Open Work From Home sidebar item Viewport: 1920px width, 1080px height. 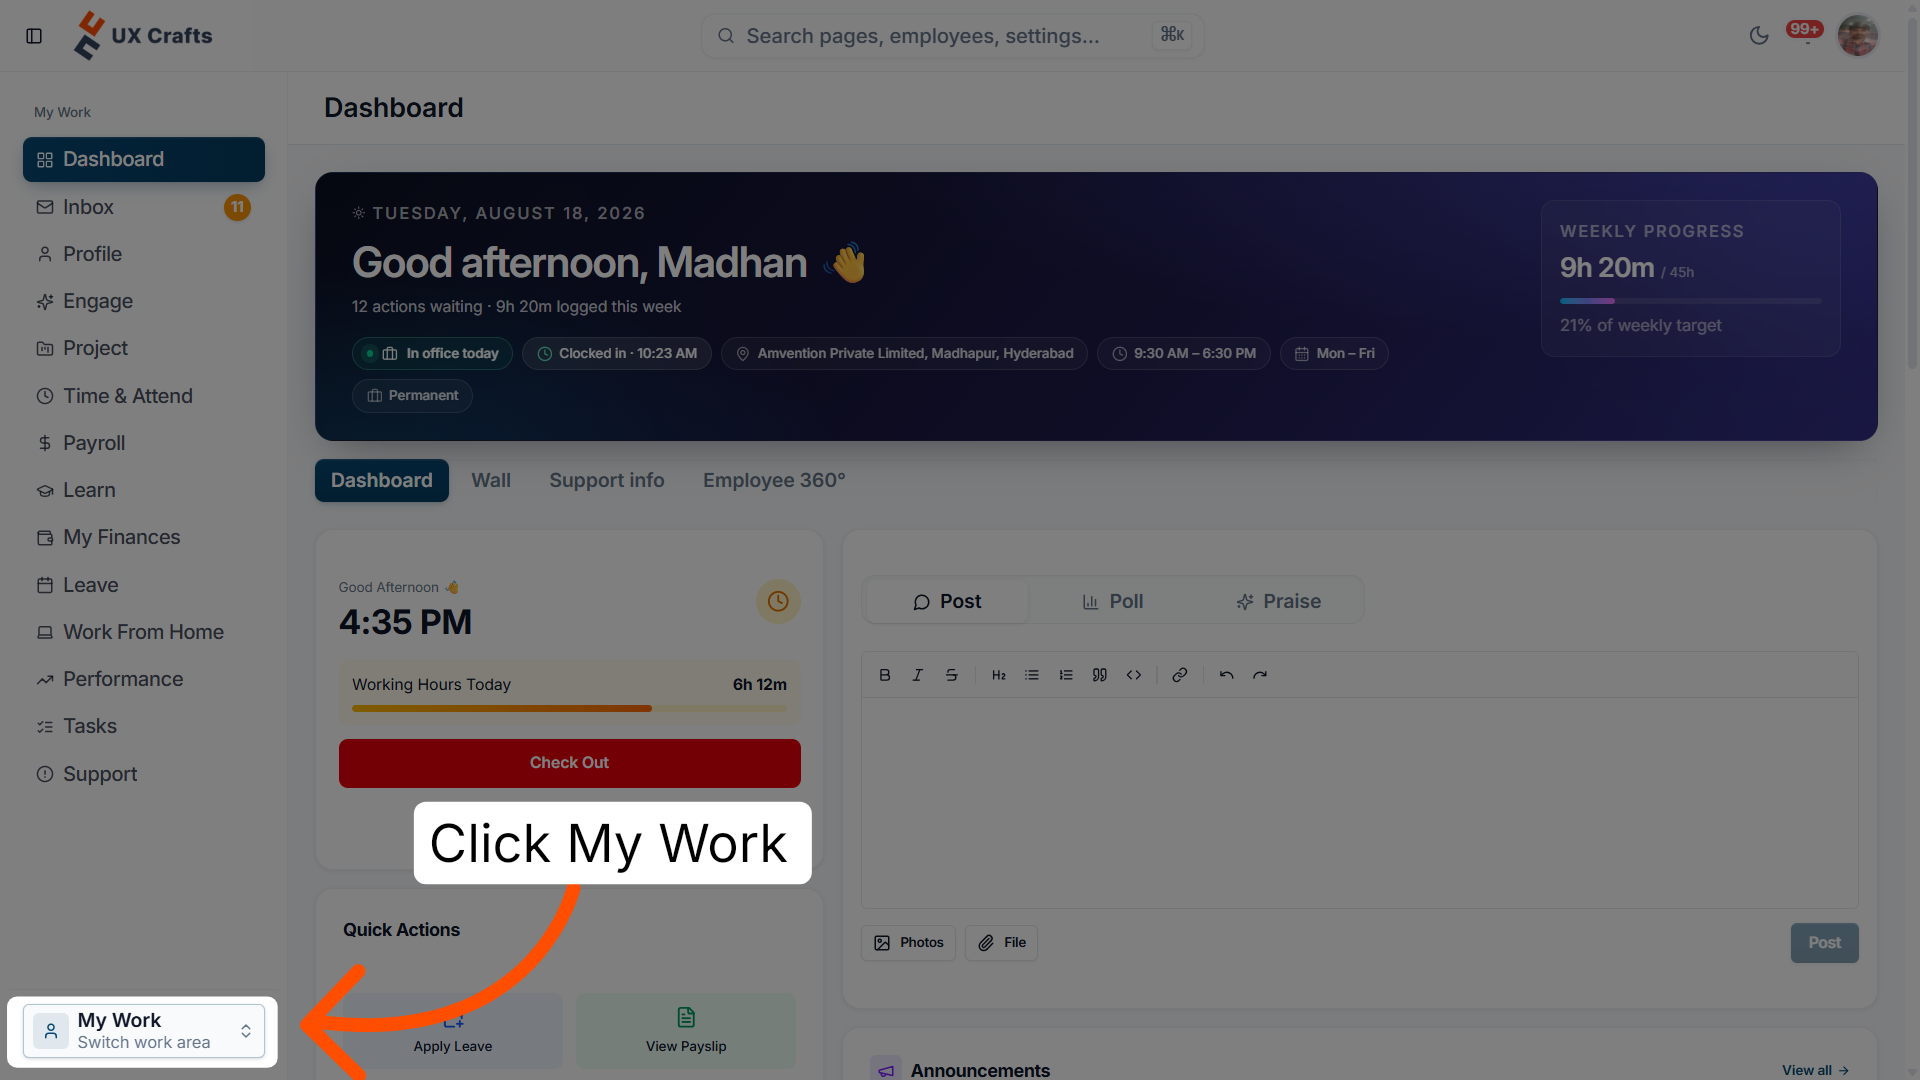coord(144,632)
